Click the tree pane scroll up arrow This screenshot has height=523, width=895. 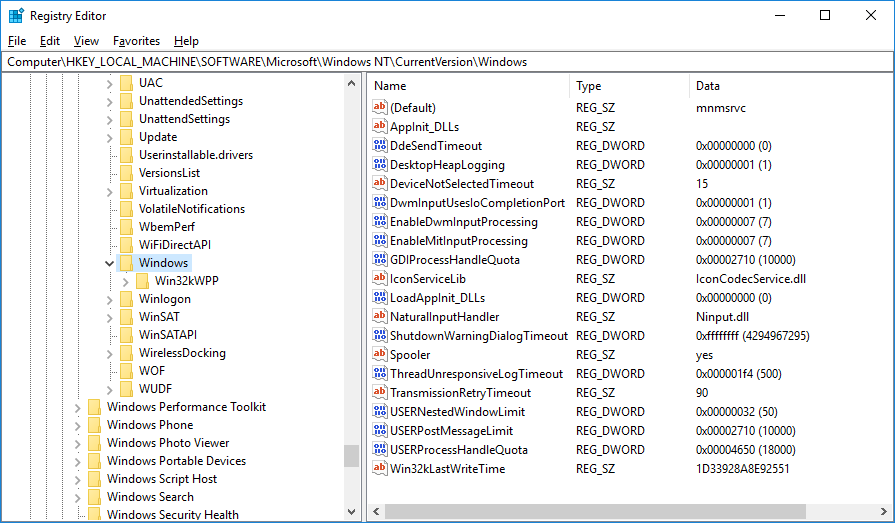[352, 83]
